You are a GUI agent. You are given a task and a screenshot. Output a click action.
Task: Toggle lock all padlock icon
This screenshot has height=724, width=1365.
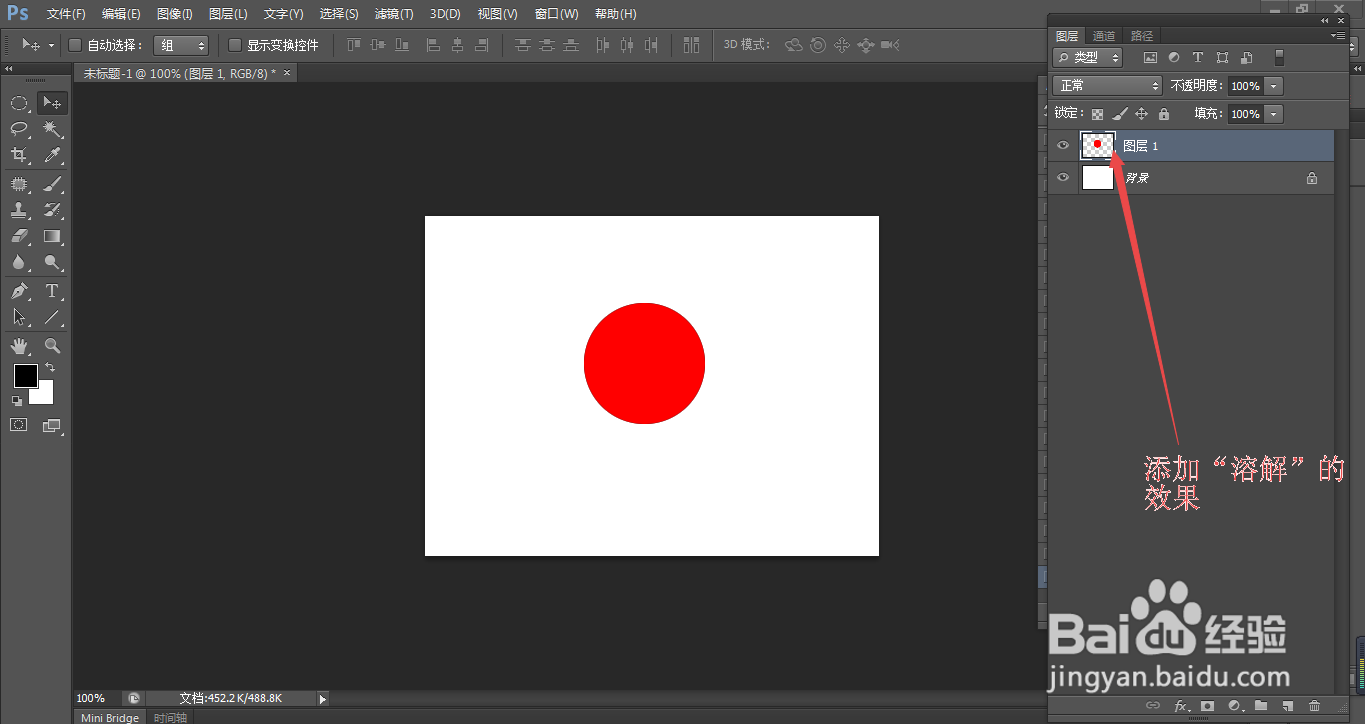pos(1163,114)
